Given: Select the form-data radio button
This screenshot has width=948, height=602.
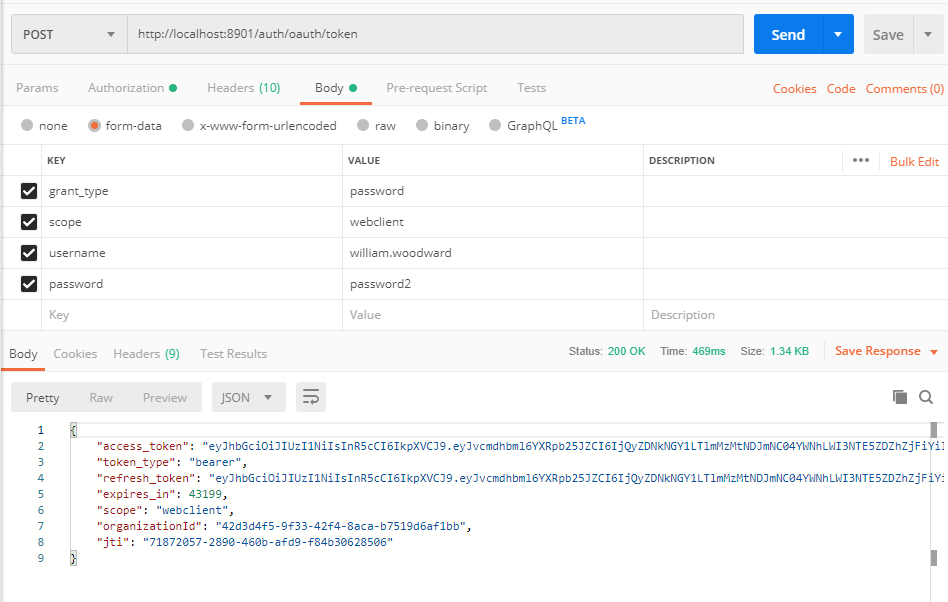Looking at the screenshot, I should (94, 125).
